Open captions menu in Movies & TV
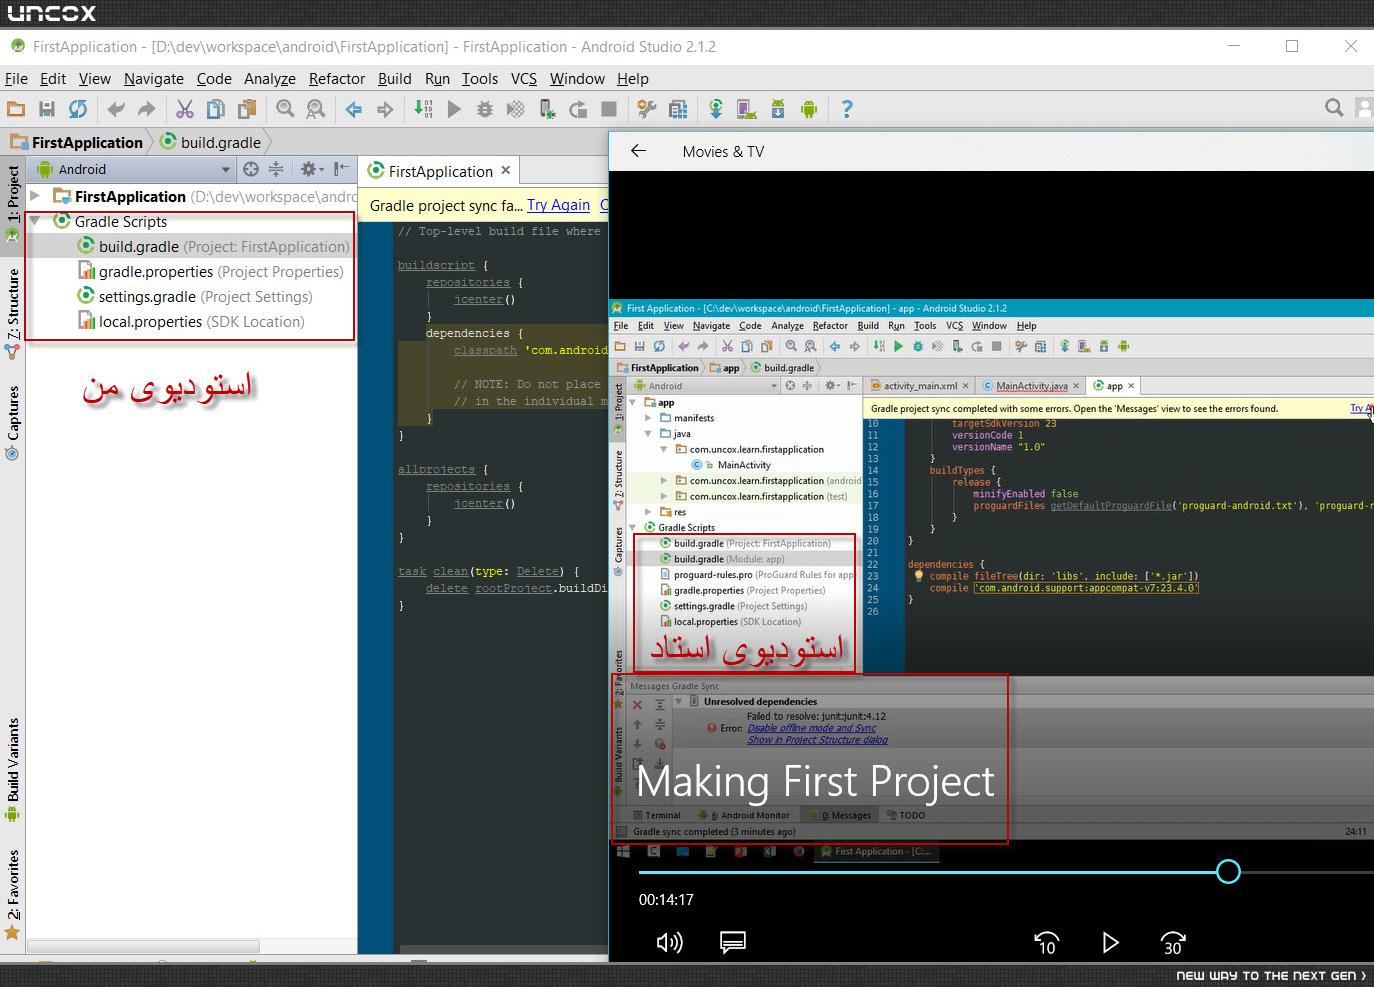The image size is (1374, 987). tap(733, 942)
